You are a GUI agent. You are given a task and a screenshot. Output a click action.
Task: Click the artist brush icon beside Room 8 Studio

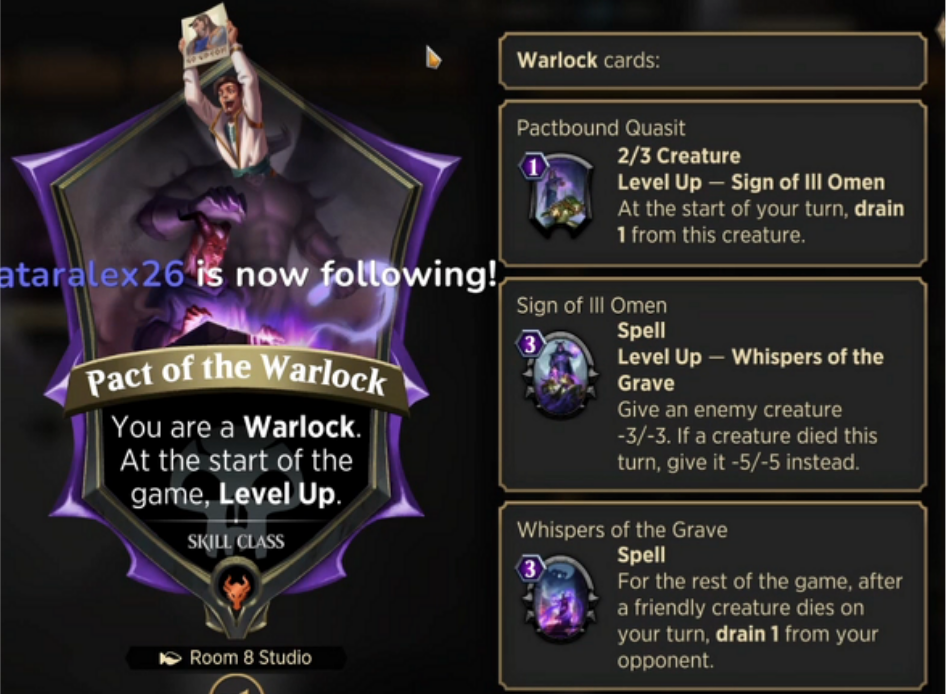(170, 658)
